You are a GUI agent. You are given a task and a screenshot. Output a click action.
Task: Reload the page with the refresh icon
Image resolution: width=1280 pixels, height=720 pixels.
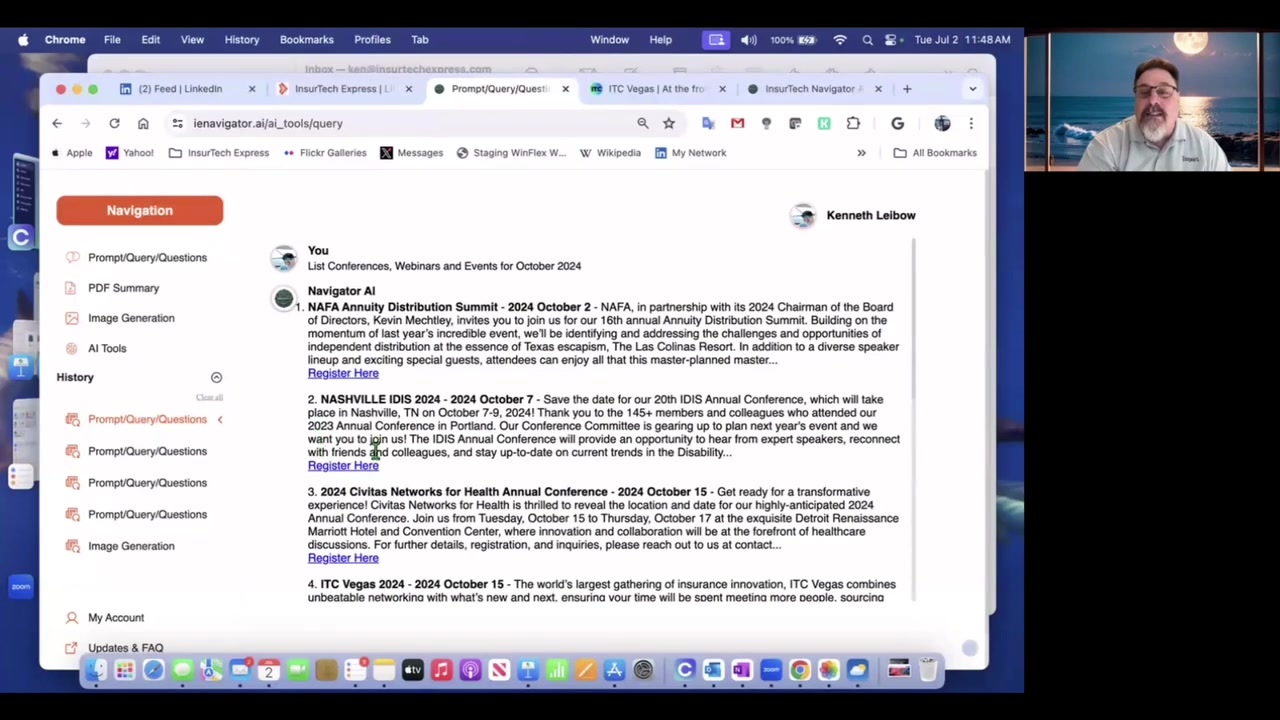[114, 123]
